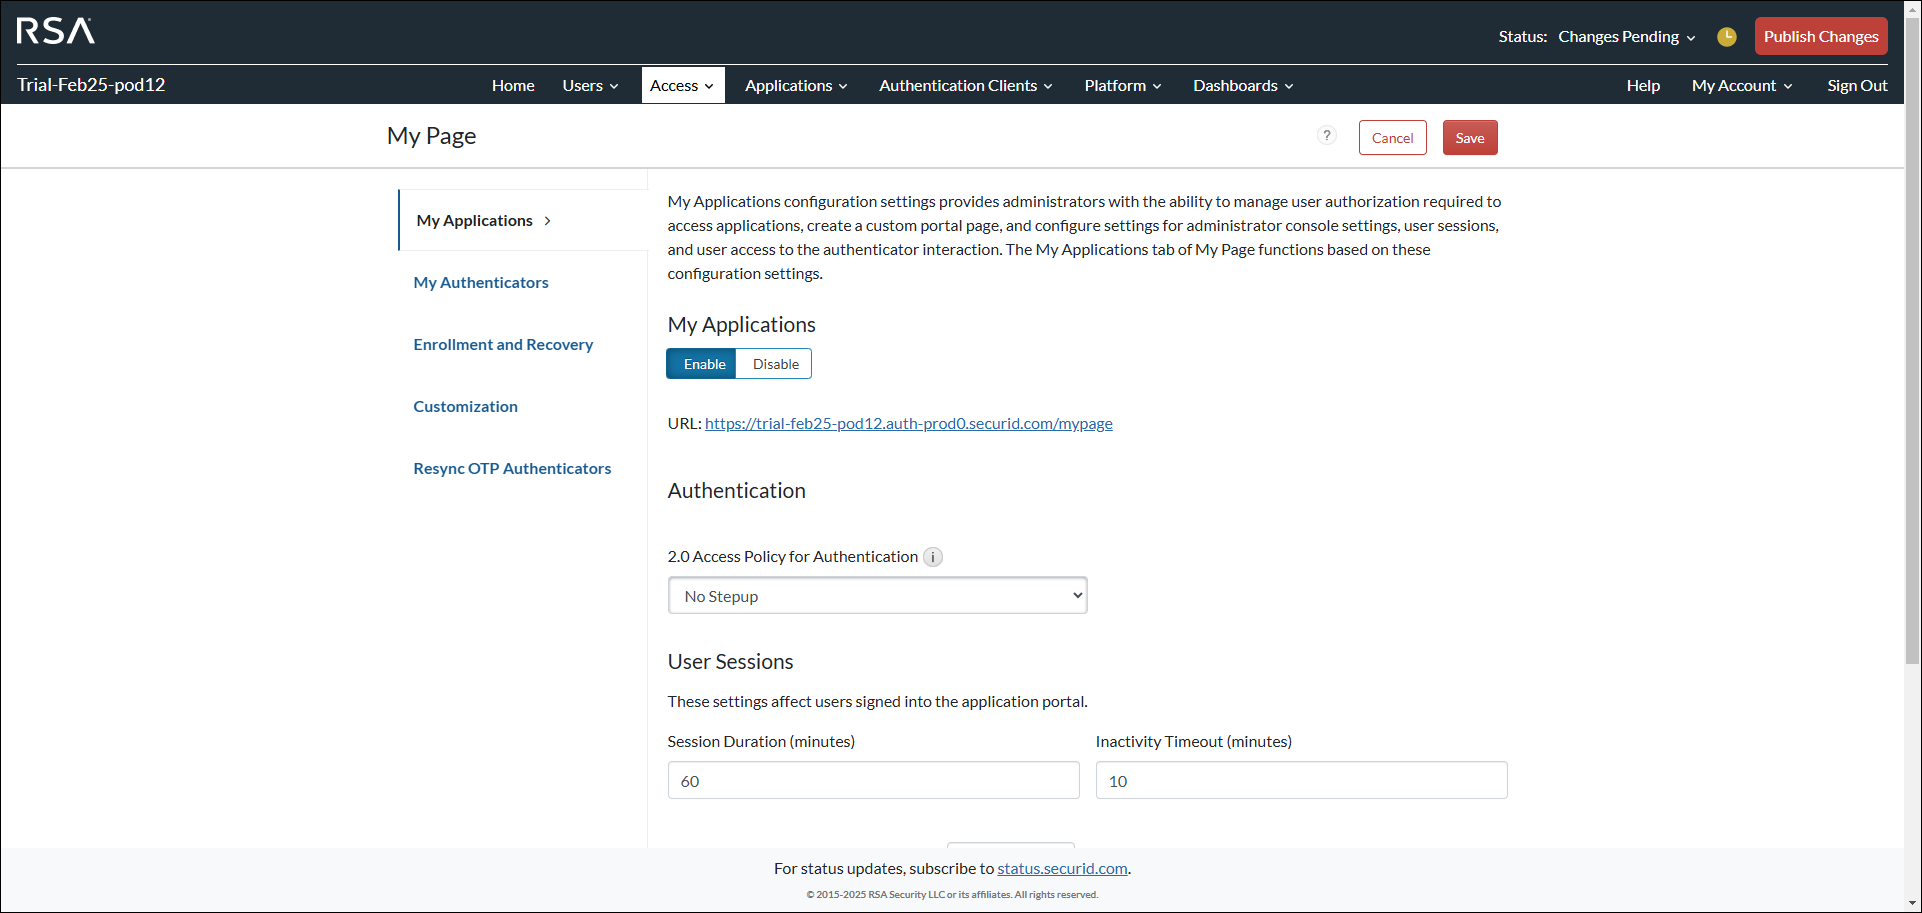Open the My Account menu

(1741, 86)
